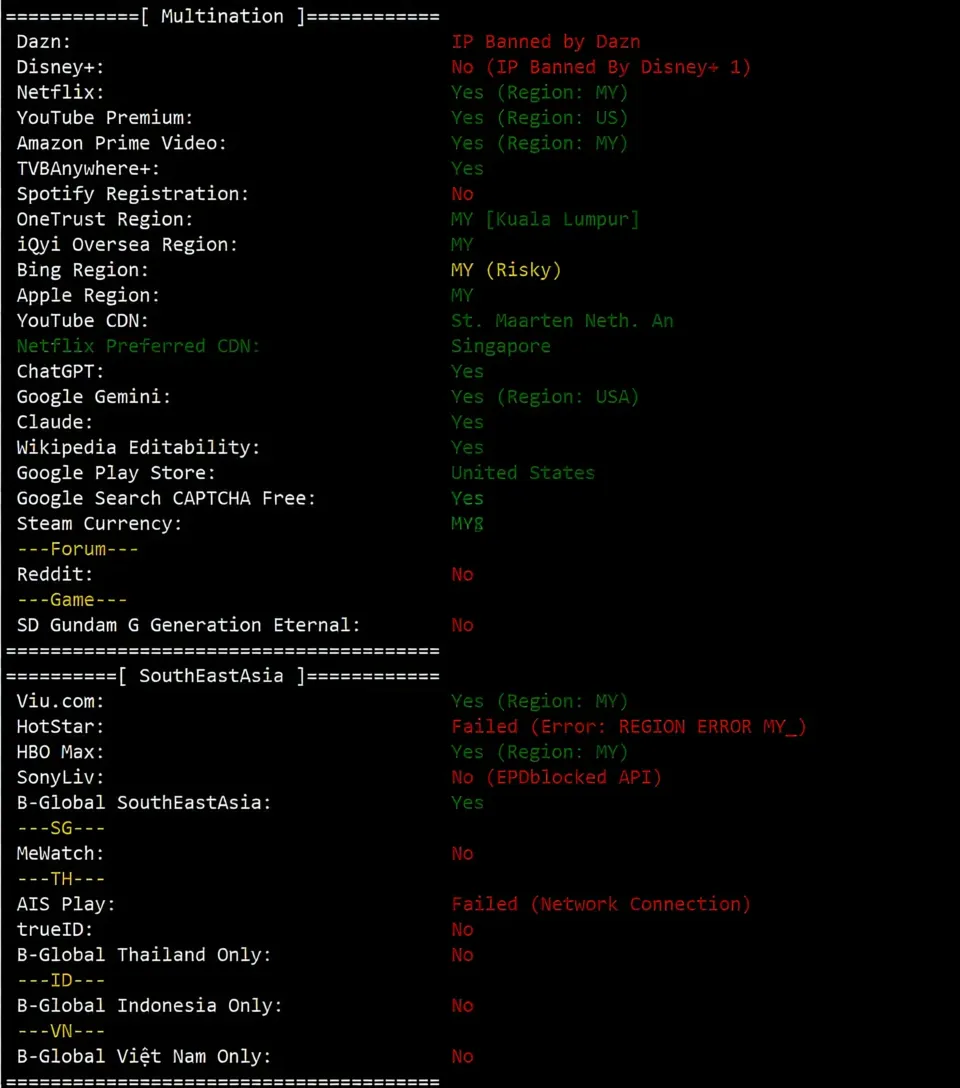Screen dimensions: 960x1088
Task: Click 'Google Search CAPTCHA Free:' label
Action: pyautogui.click(x=166, y=498)
